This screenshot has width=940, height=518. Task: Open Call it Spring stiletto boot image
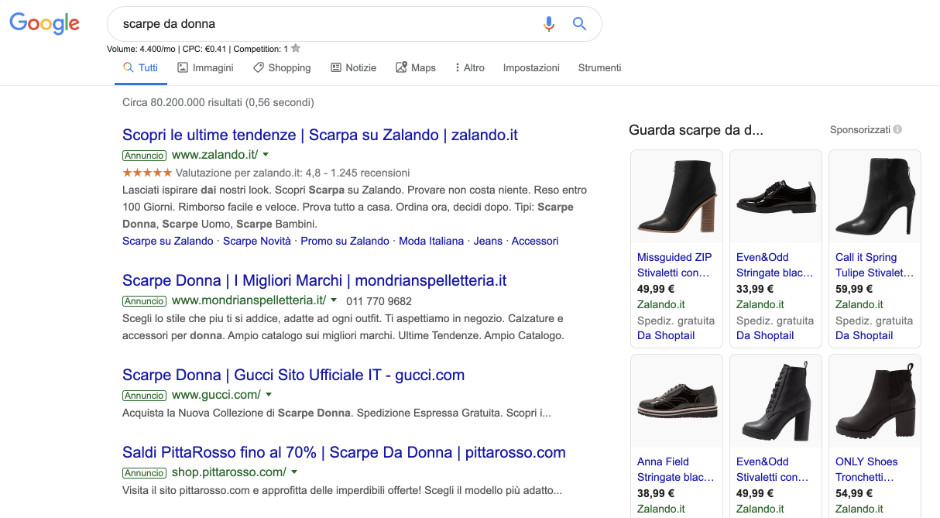coord(875,197)
